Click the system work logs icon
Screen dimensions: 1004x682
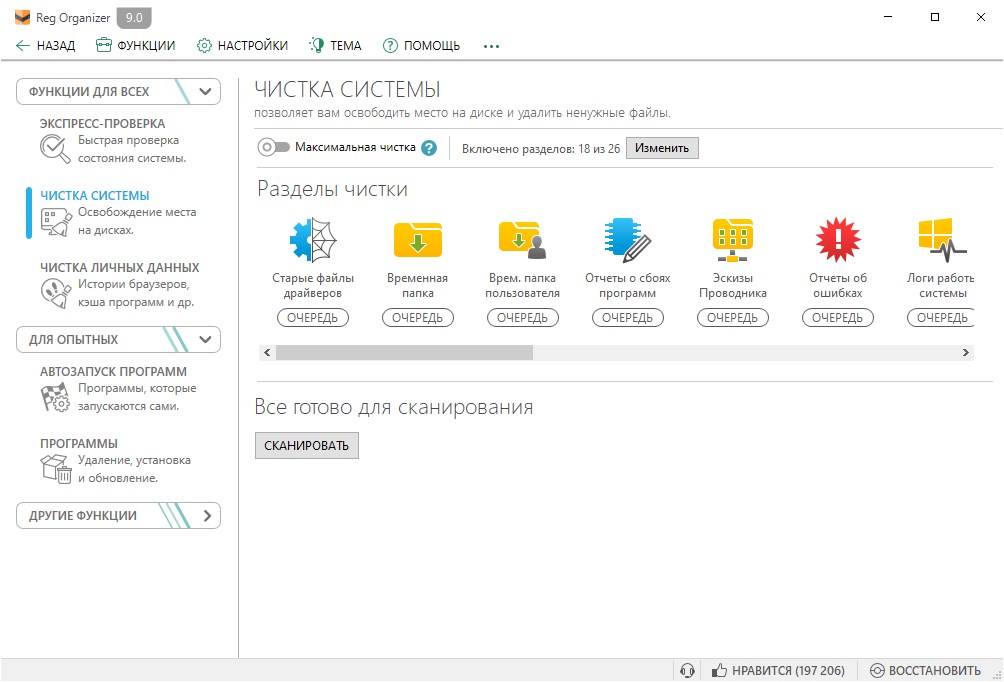click(941, 240)
